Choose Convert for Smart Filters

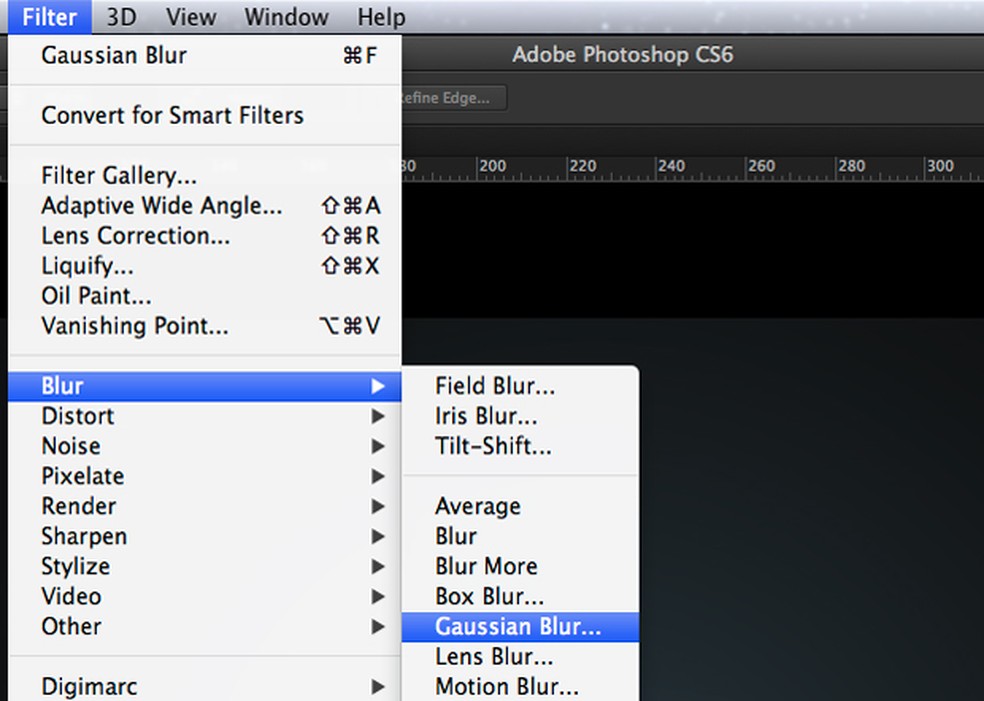[x=172, y=115]
